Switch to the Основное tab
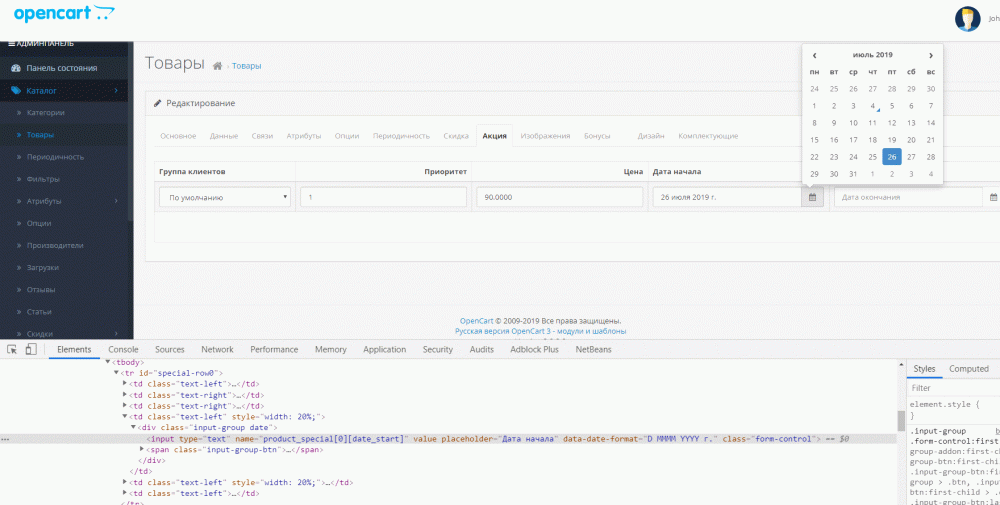 pyautogui.click(x=178, y=136)
